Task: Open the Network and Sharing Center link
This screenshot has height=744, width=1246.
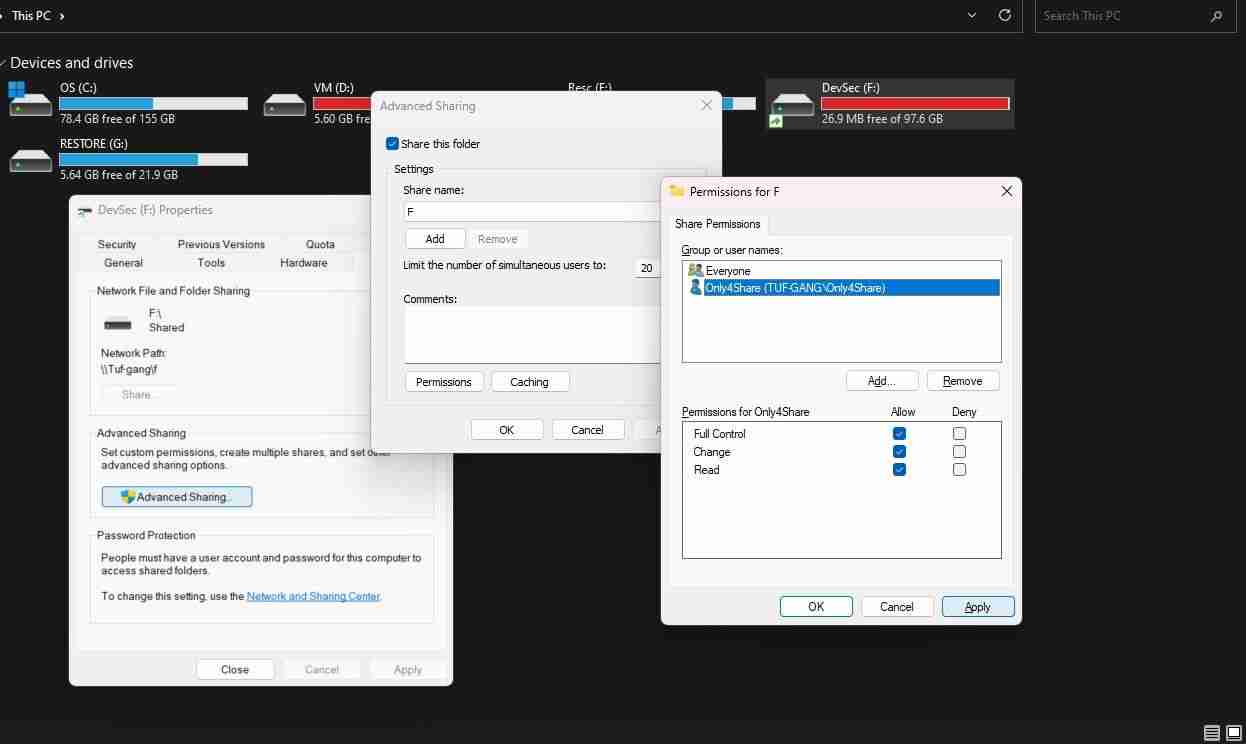Action: click(x=313, y=596)
